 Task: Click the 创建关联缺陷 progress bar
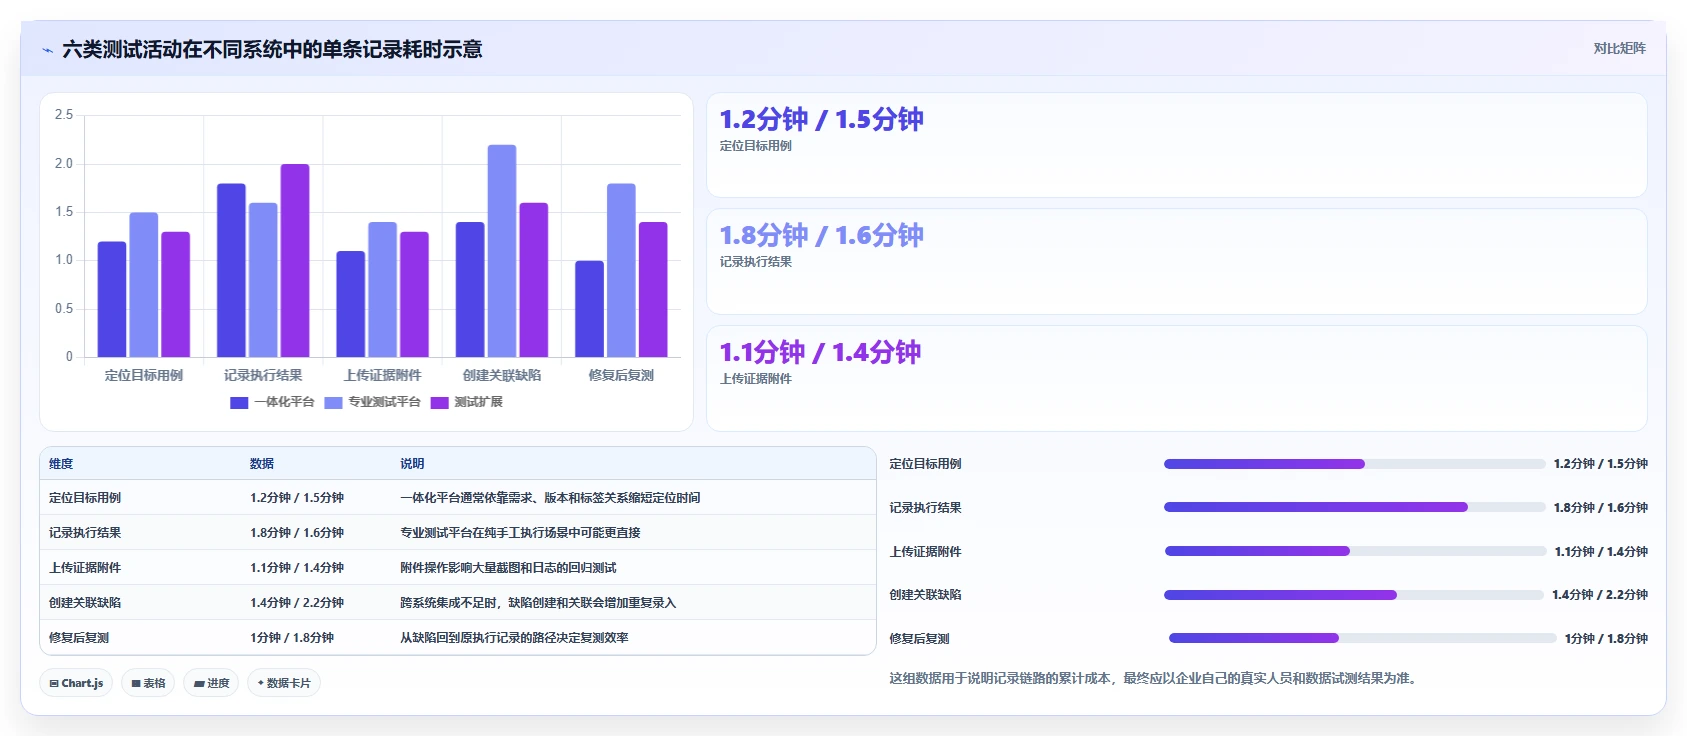pyautogui.click(x=1353, y=595)
